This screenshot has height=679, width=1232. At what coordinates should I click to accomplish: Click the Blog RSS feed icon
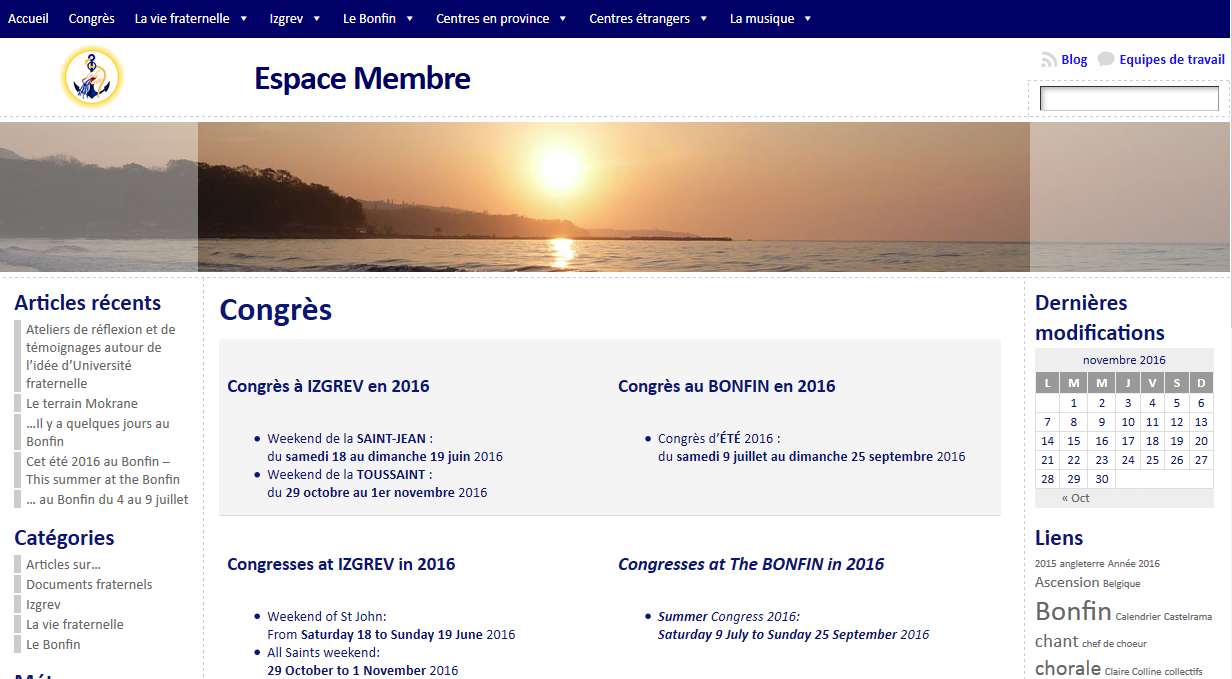pos(1048,60)
